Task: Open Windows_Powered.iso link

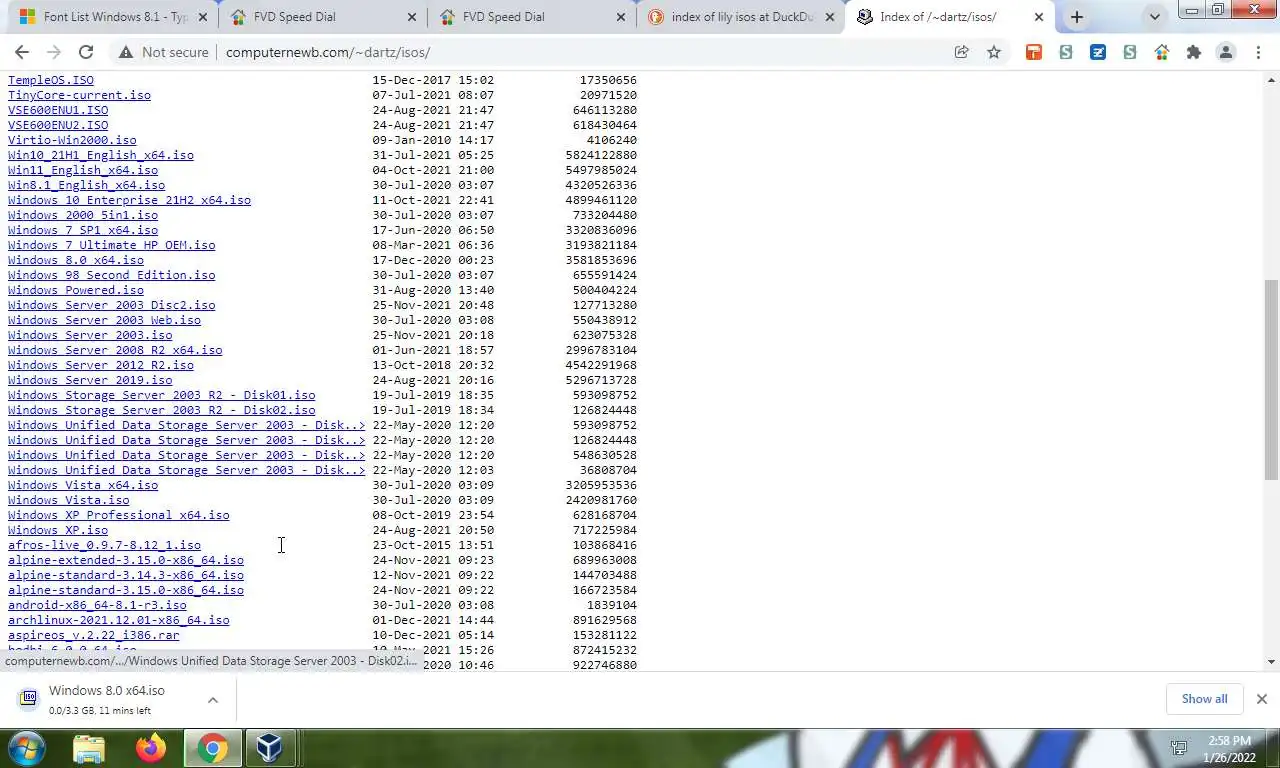Action: [x=76, y=290]
